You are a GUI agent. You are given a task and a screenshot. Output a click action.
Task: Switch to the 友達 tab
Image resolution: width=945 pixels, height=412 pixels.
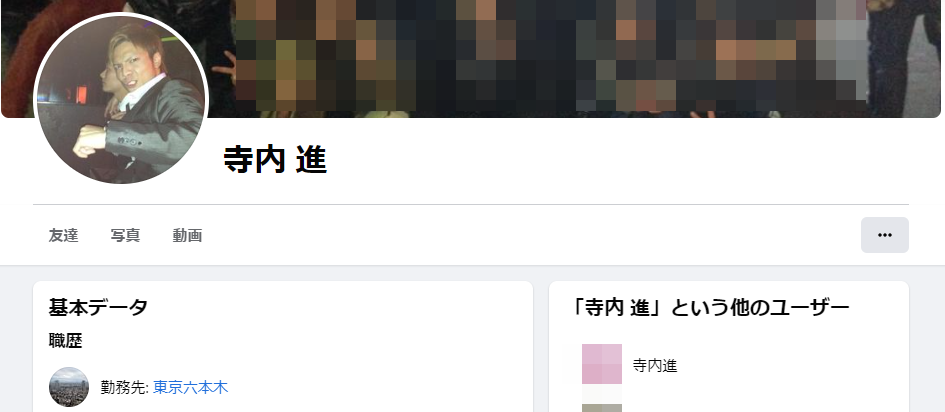click(x=63, y=236)
